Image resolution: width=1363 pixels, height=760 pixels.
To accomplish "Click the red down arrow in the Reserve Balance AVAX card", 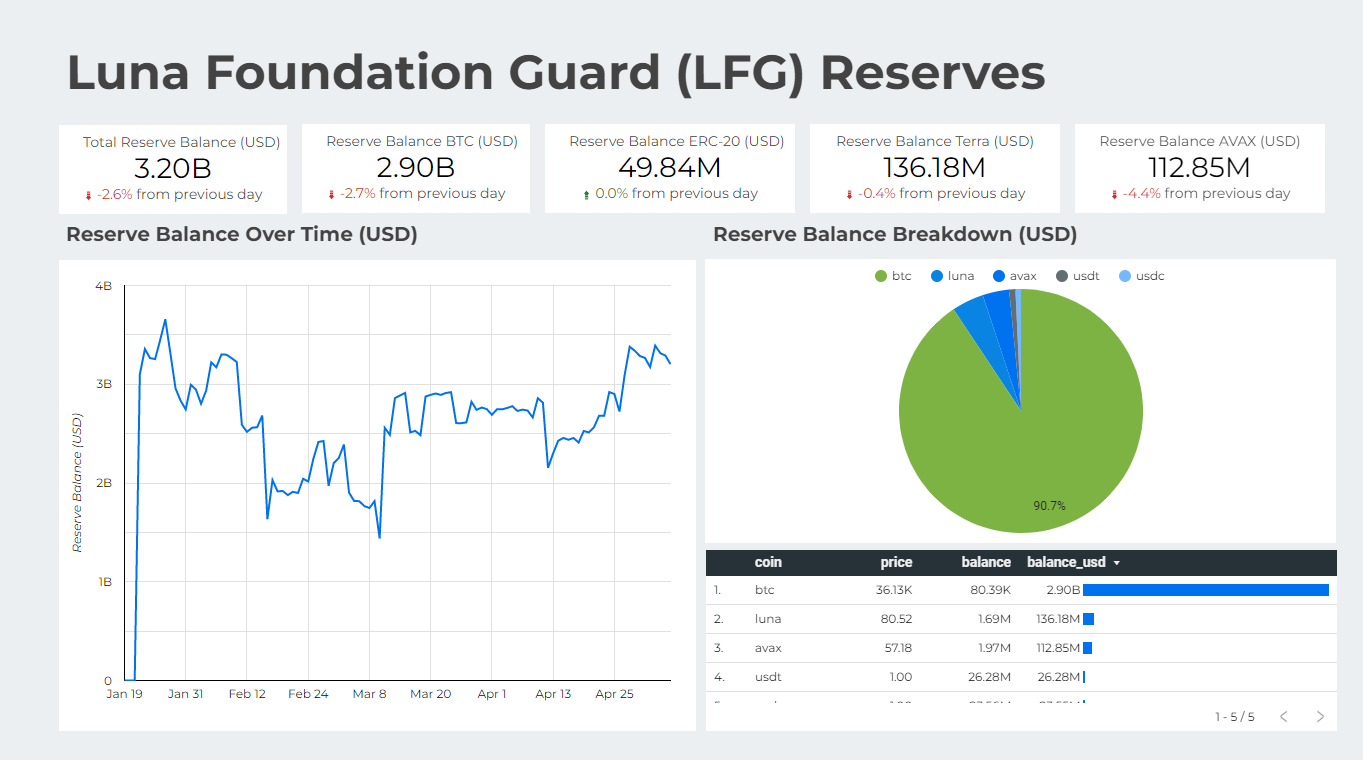I will 1114,195.
